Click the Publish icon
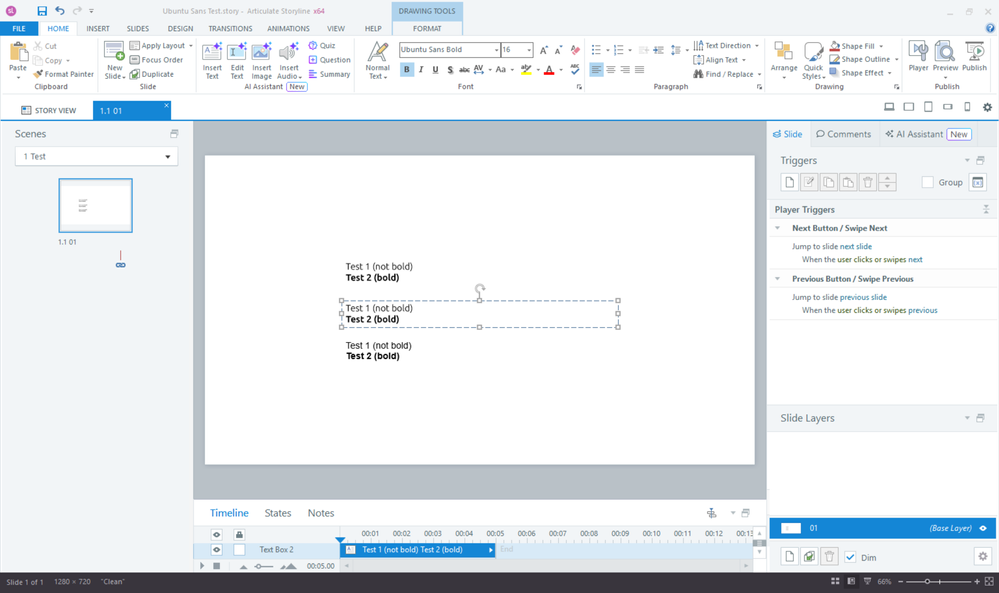The image size is (999, 593). [x=974, y=51]
